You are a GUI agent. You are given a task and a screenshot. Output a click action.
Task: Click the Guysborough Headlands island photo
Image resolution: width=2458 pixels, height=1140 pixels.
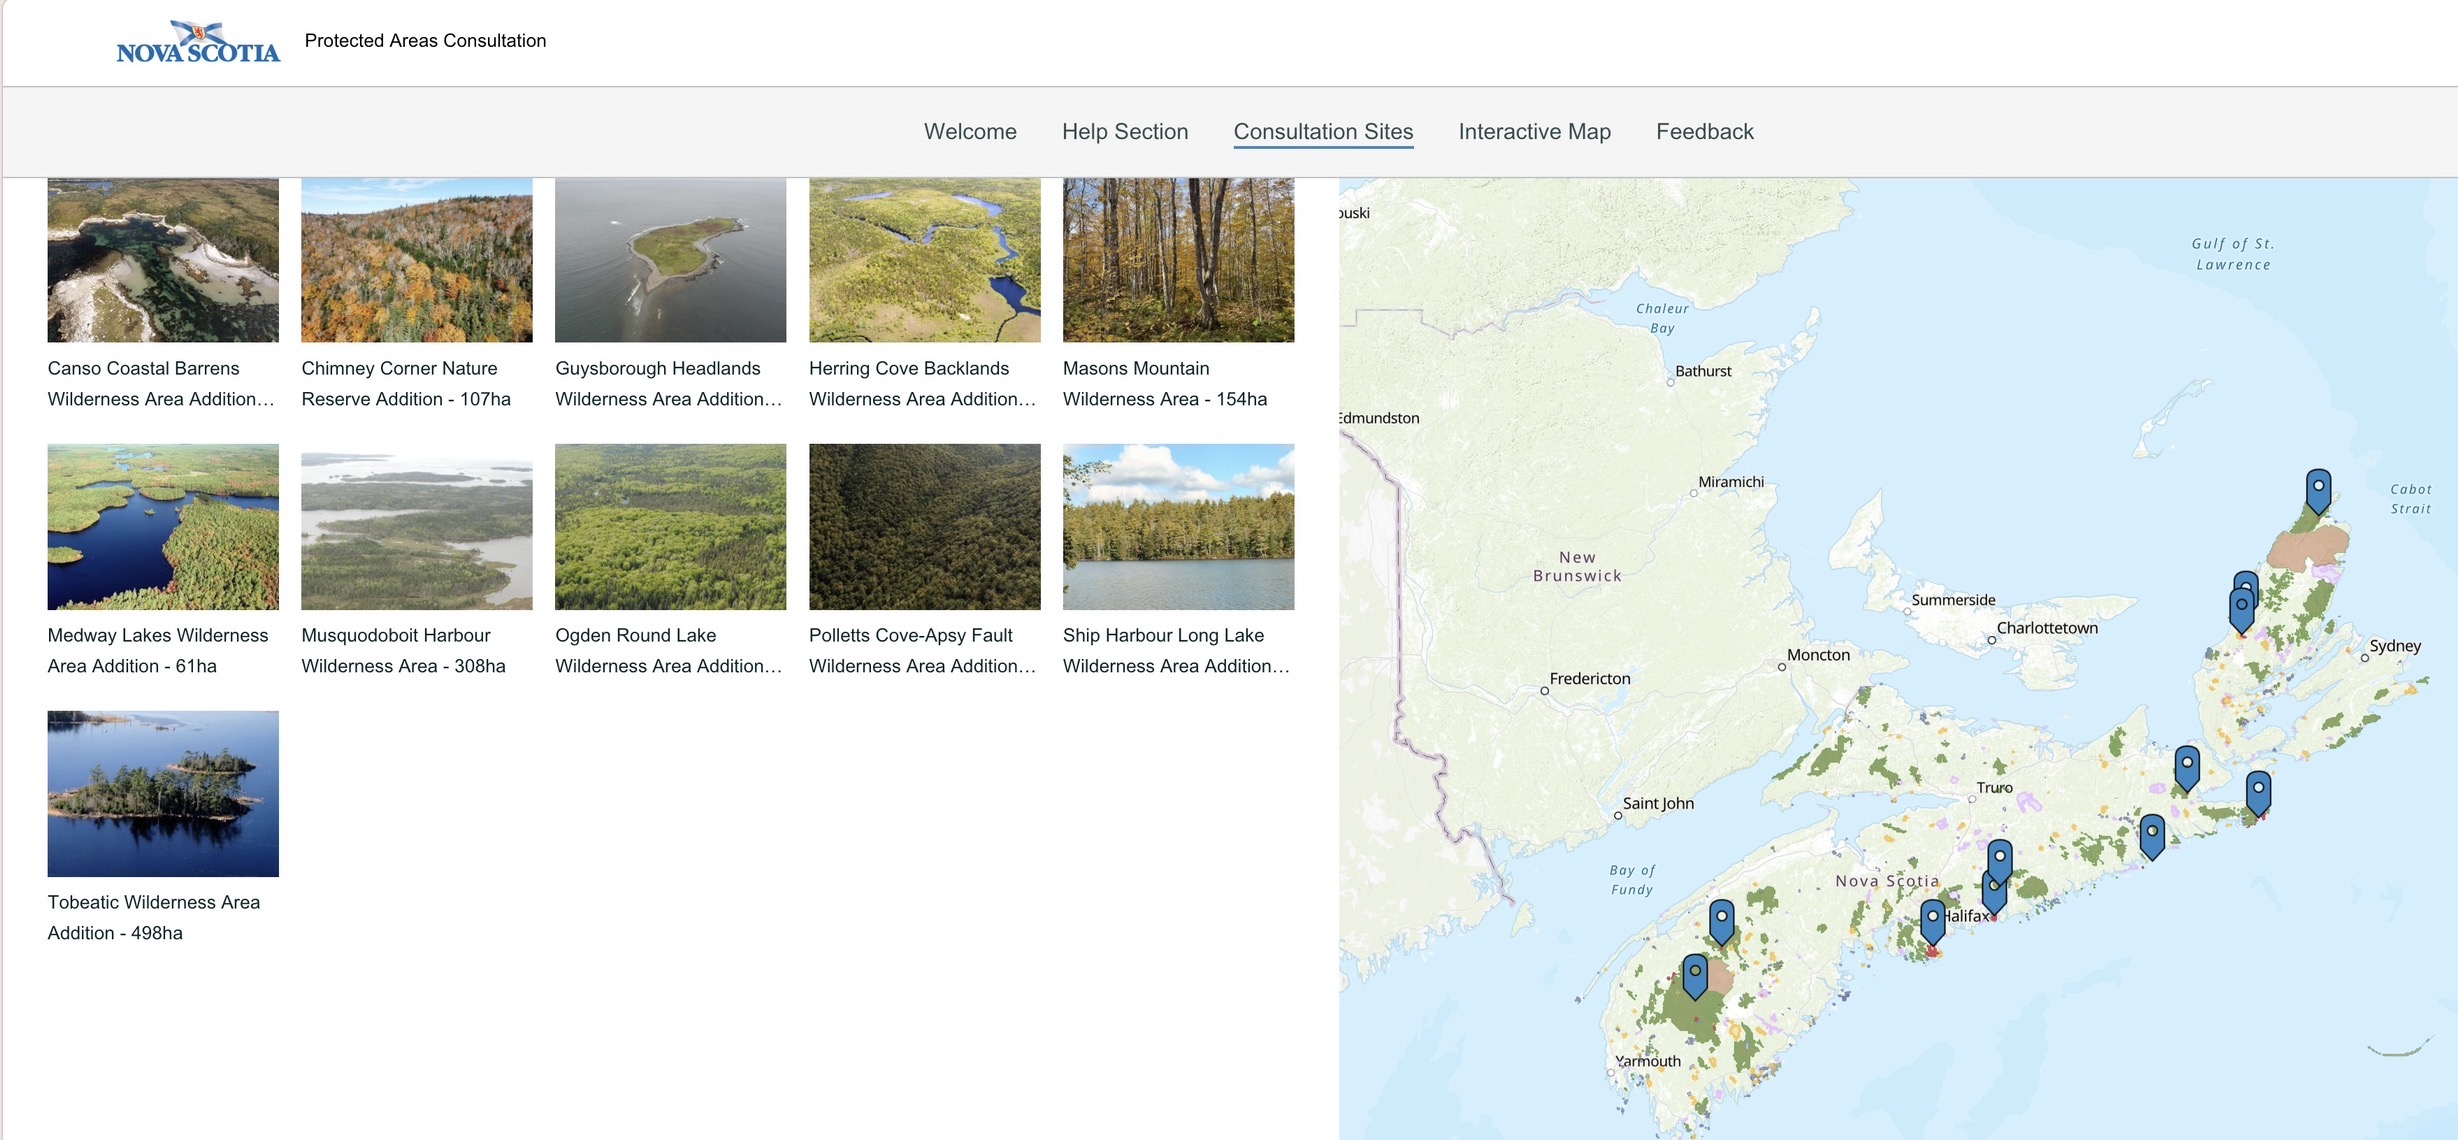[x=671, y=260]
